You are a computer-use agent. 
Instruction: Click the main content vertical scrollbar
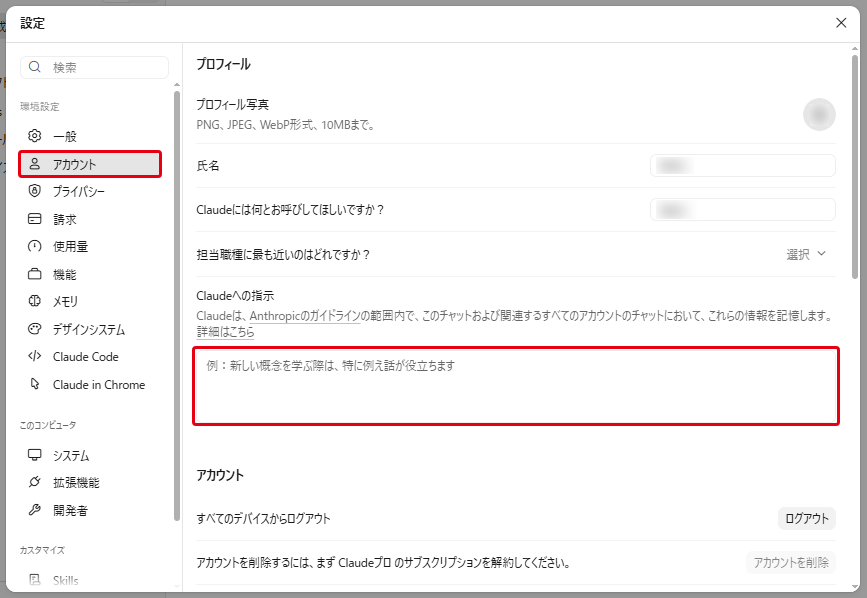point(855,166)
